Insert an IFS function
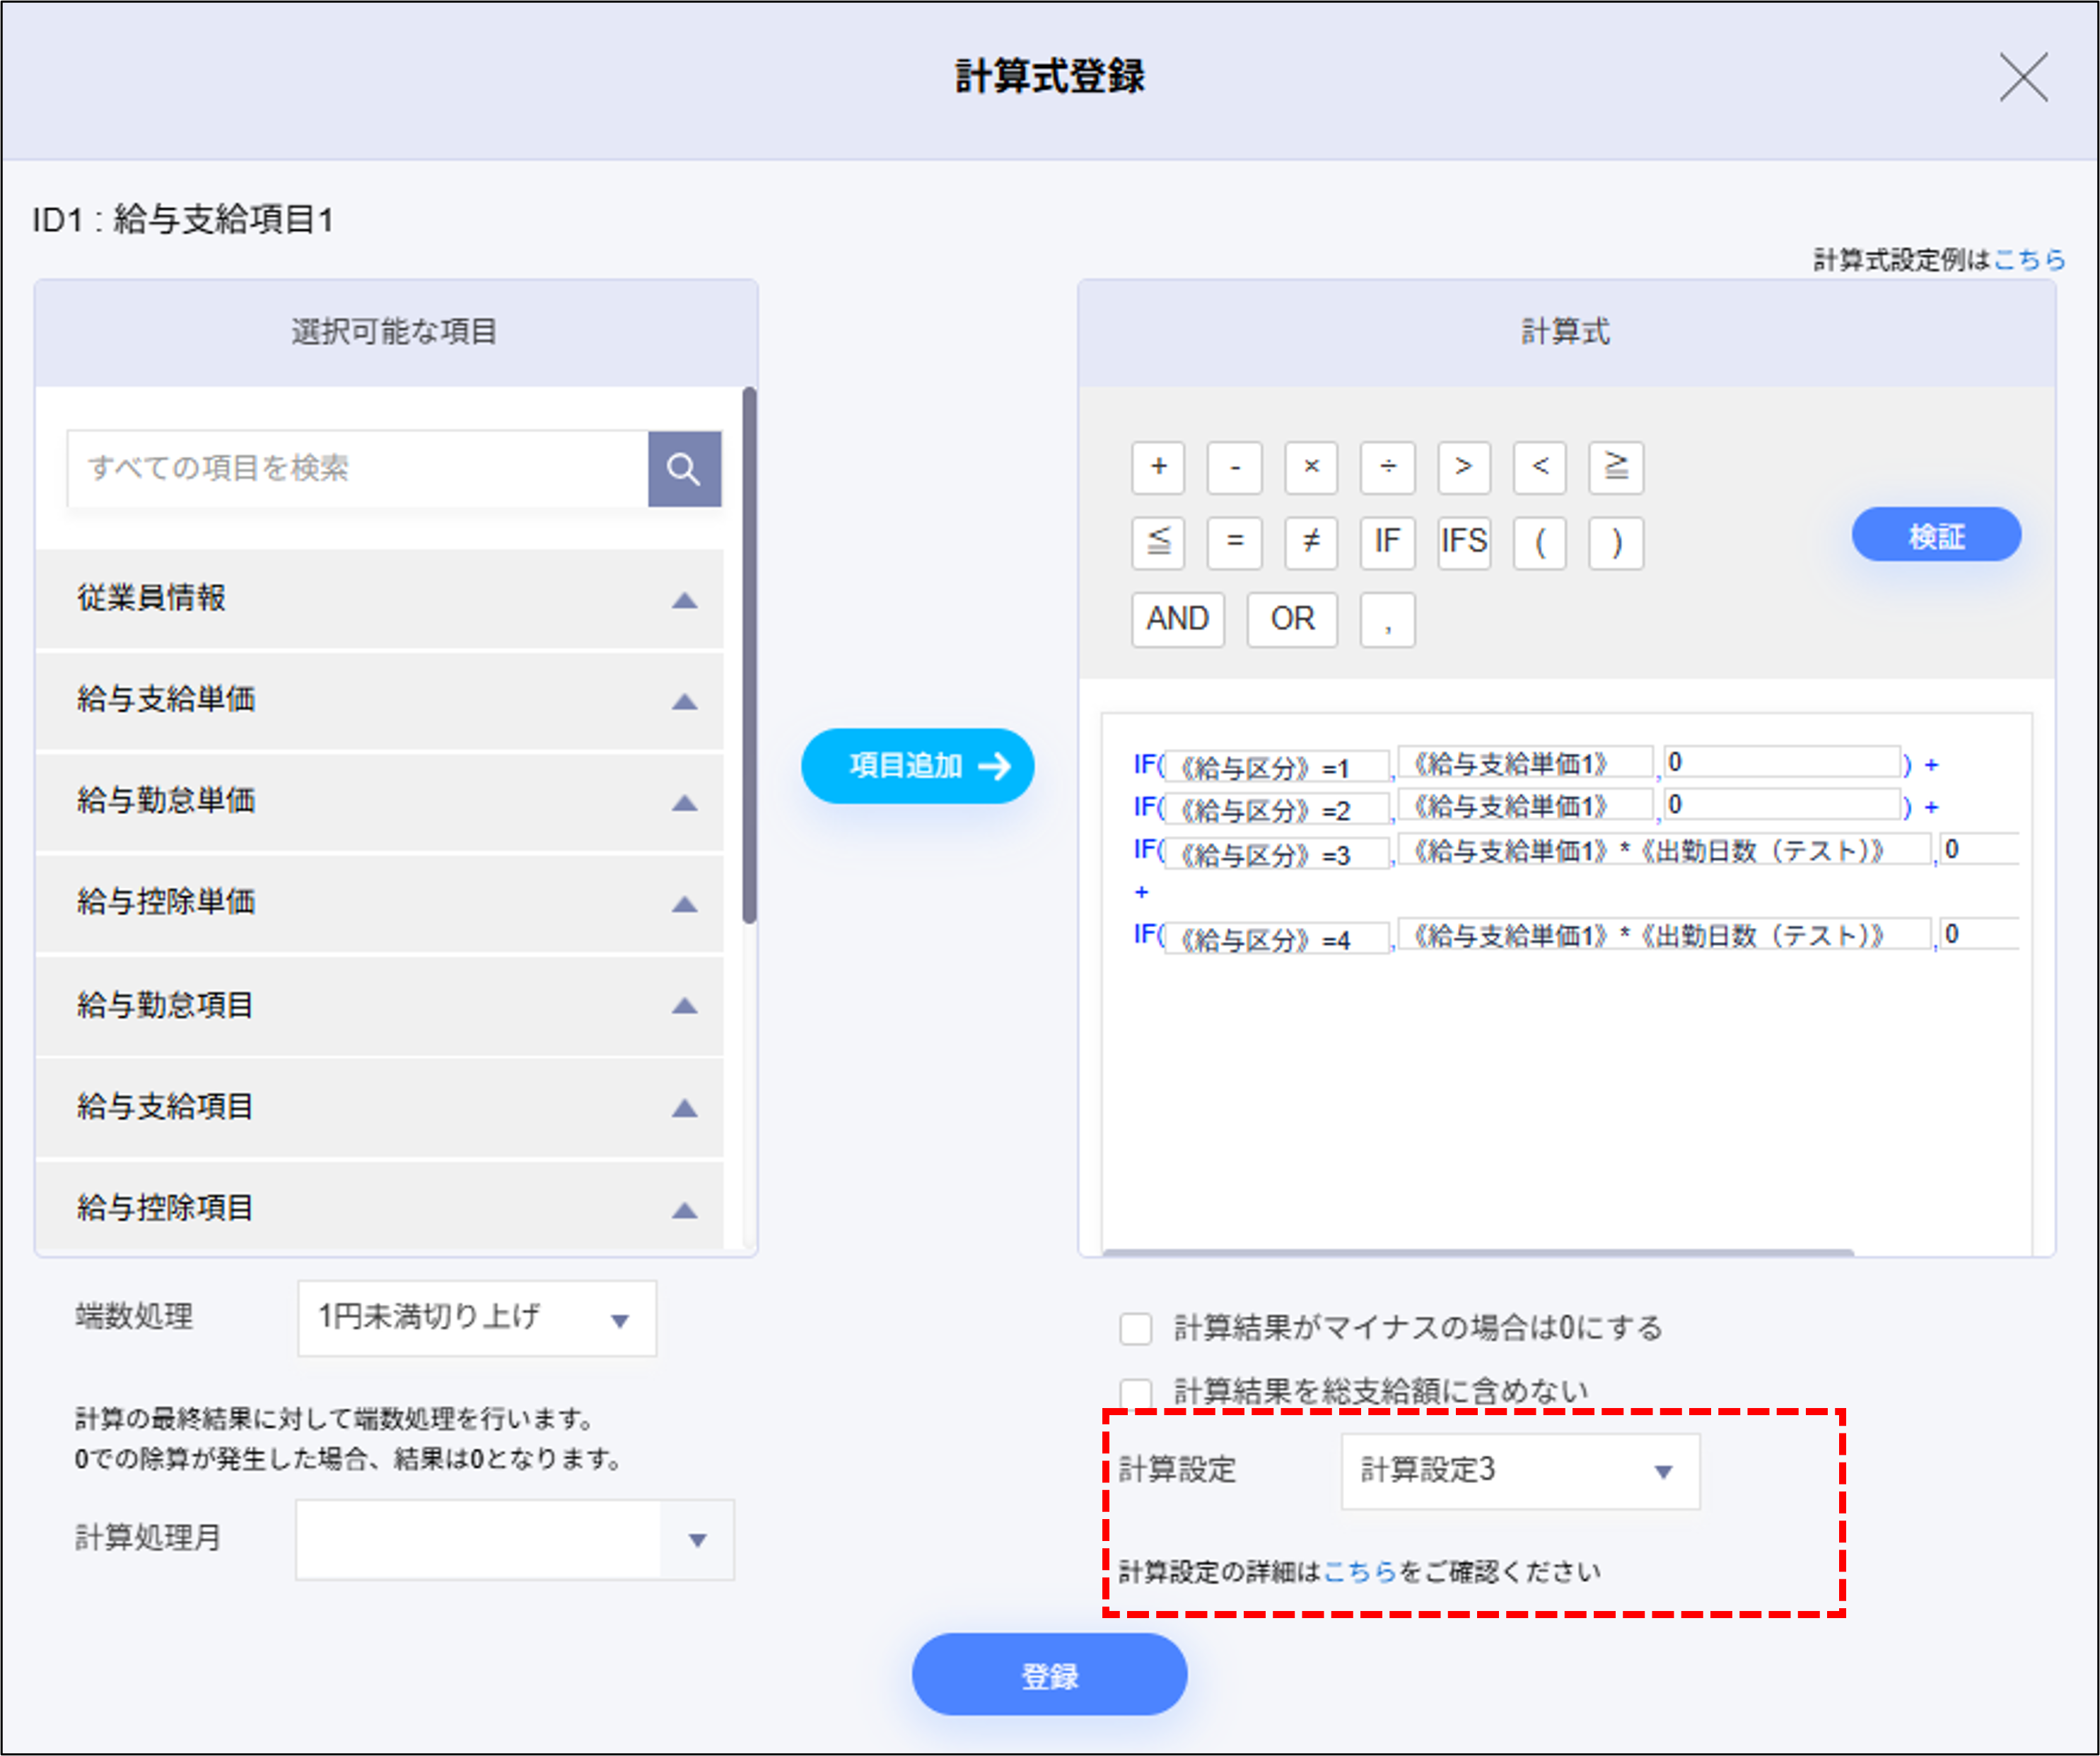Screen dimensions: 2100x1756 [x=1463, y=543]
